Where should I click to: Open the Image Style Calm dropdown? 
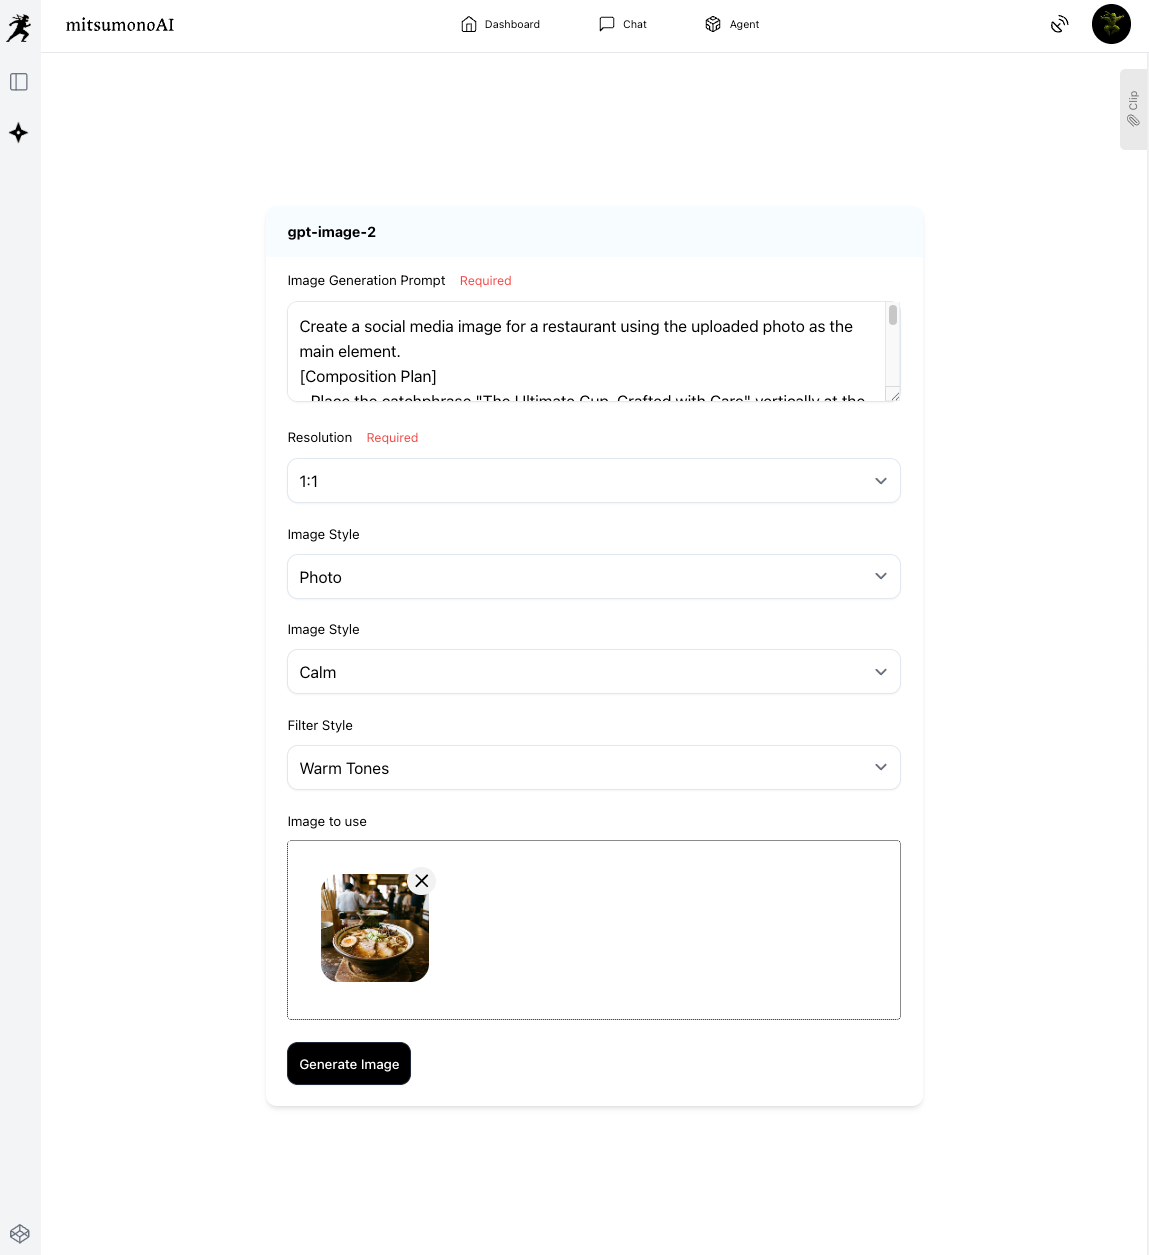pyautogui.click(x=594, y=672)
